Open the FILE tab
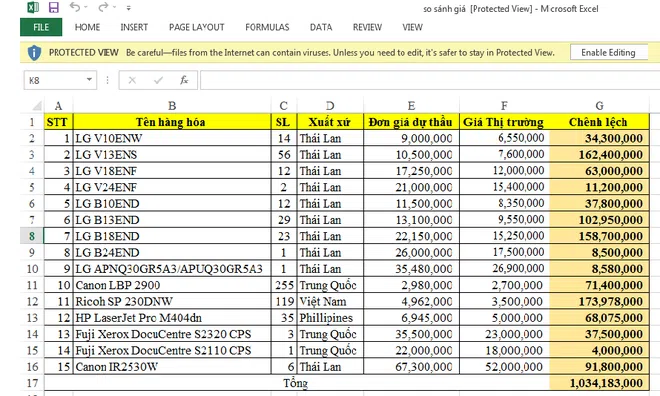 [x=41, y=27]
